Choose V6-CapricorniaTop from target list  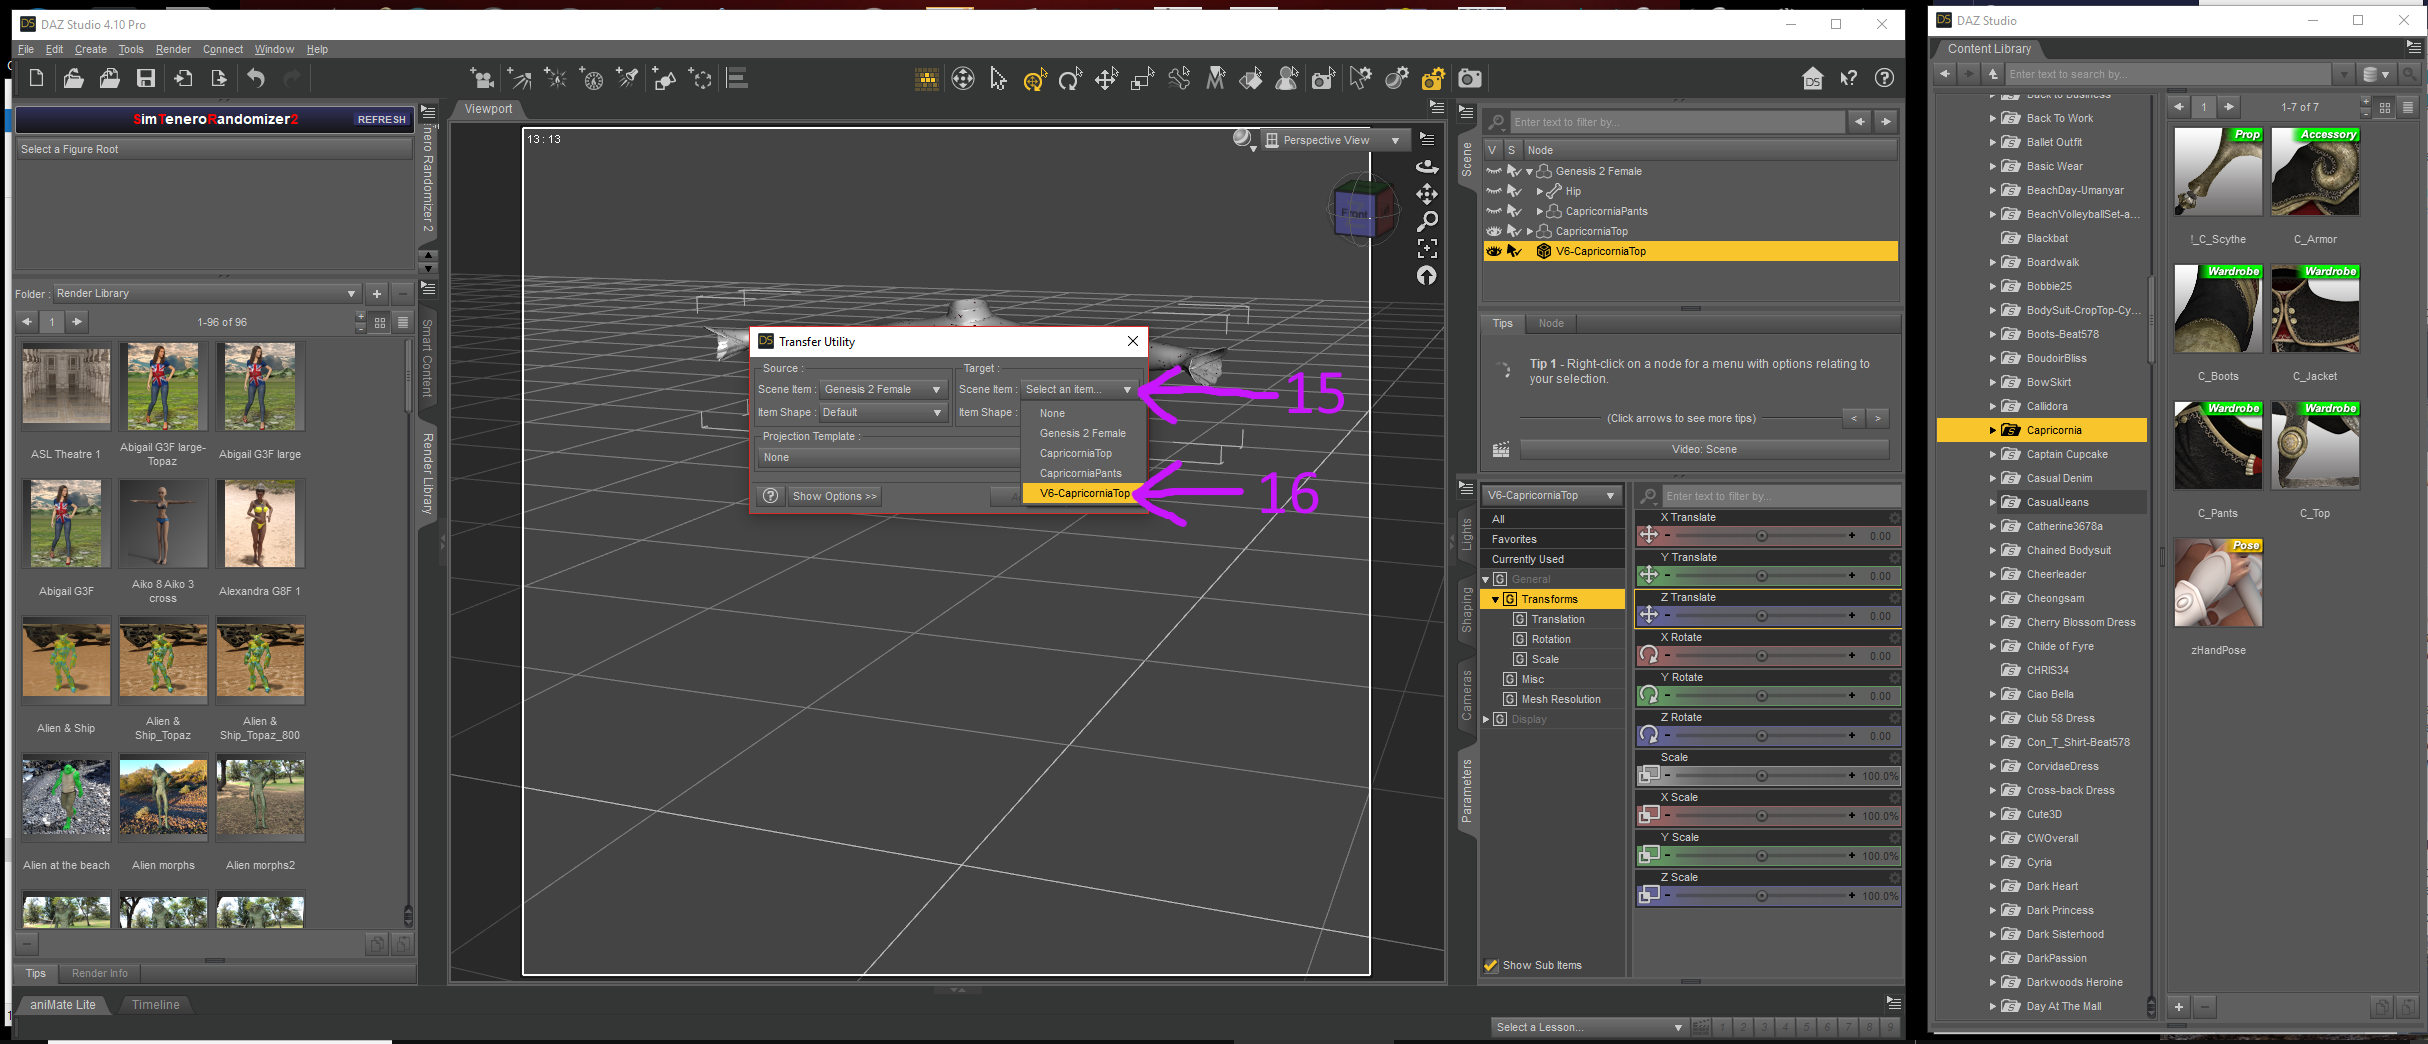pos(1084,493)
